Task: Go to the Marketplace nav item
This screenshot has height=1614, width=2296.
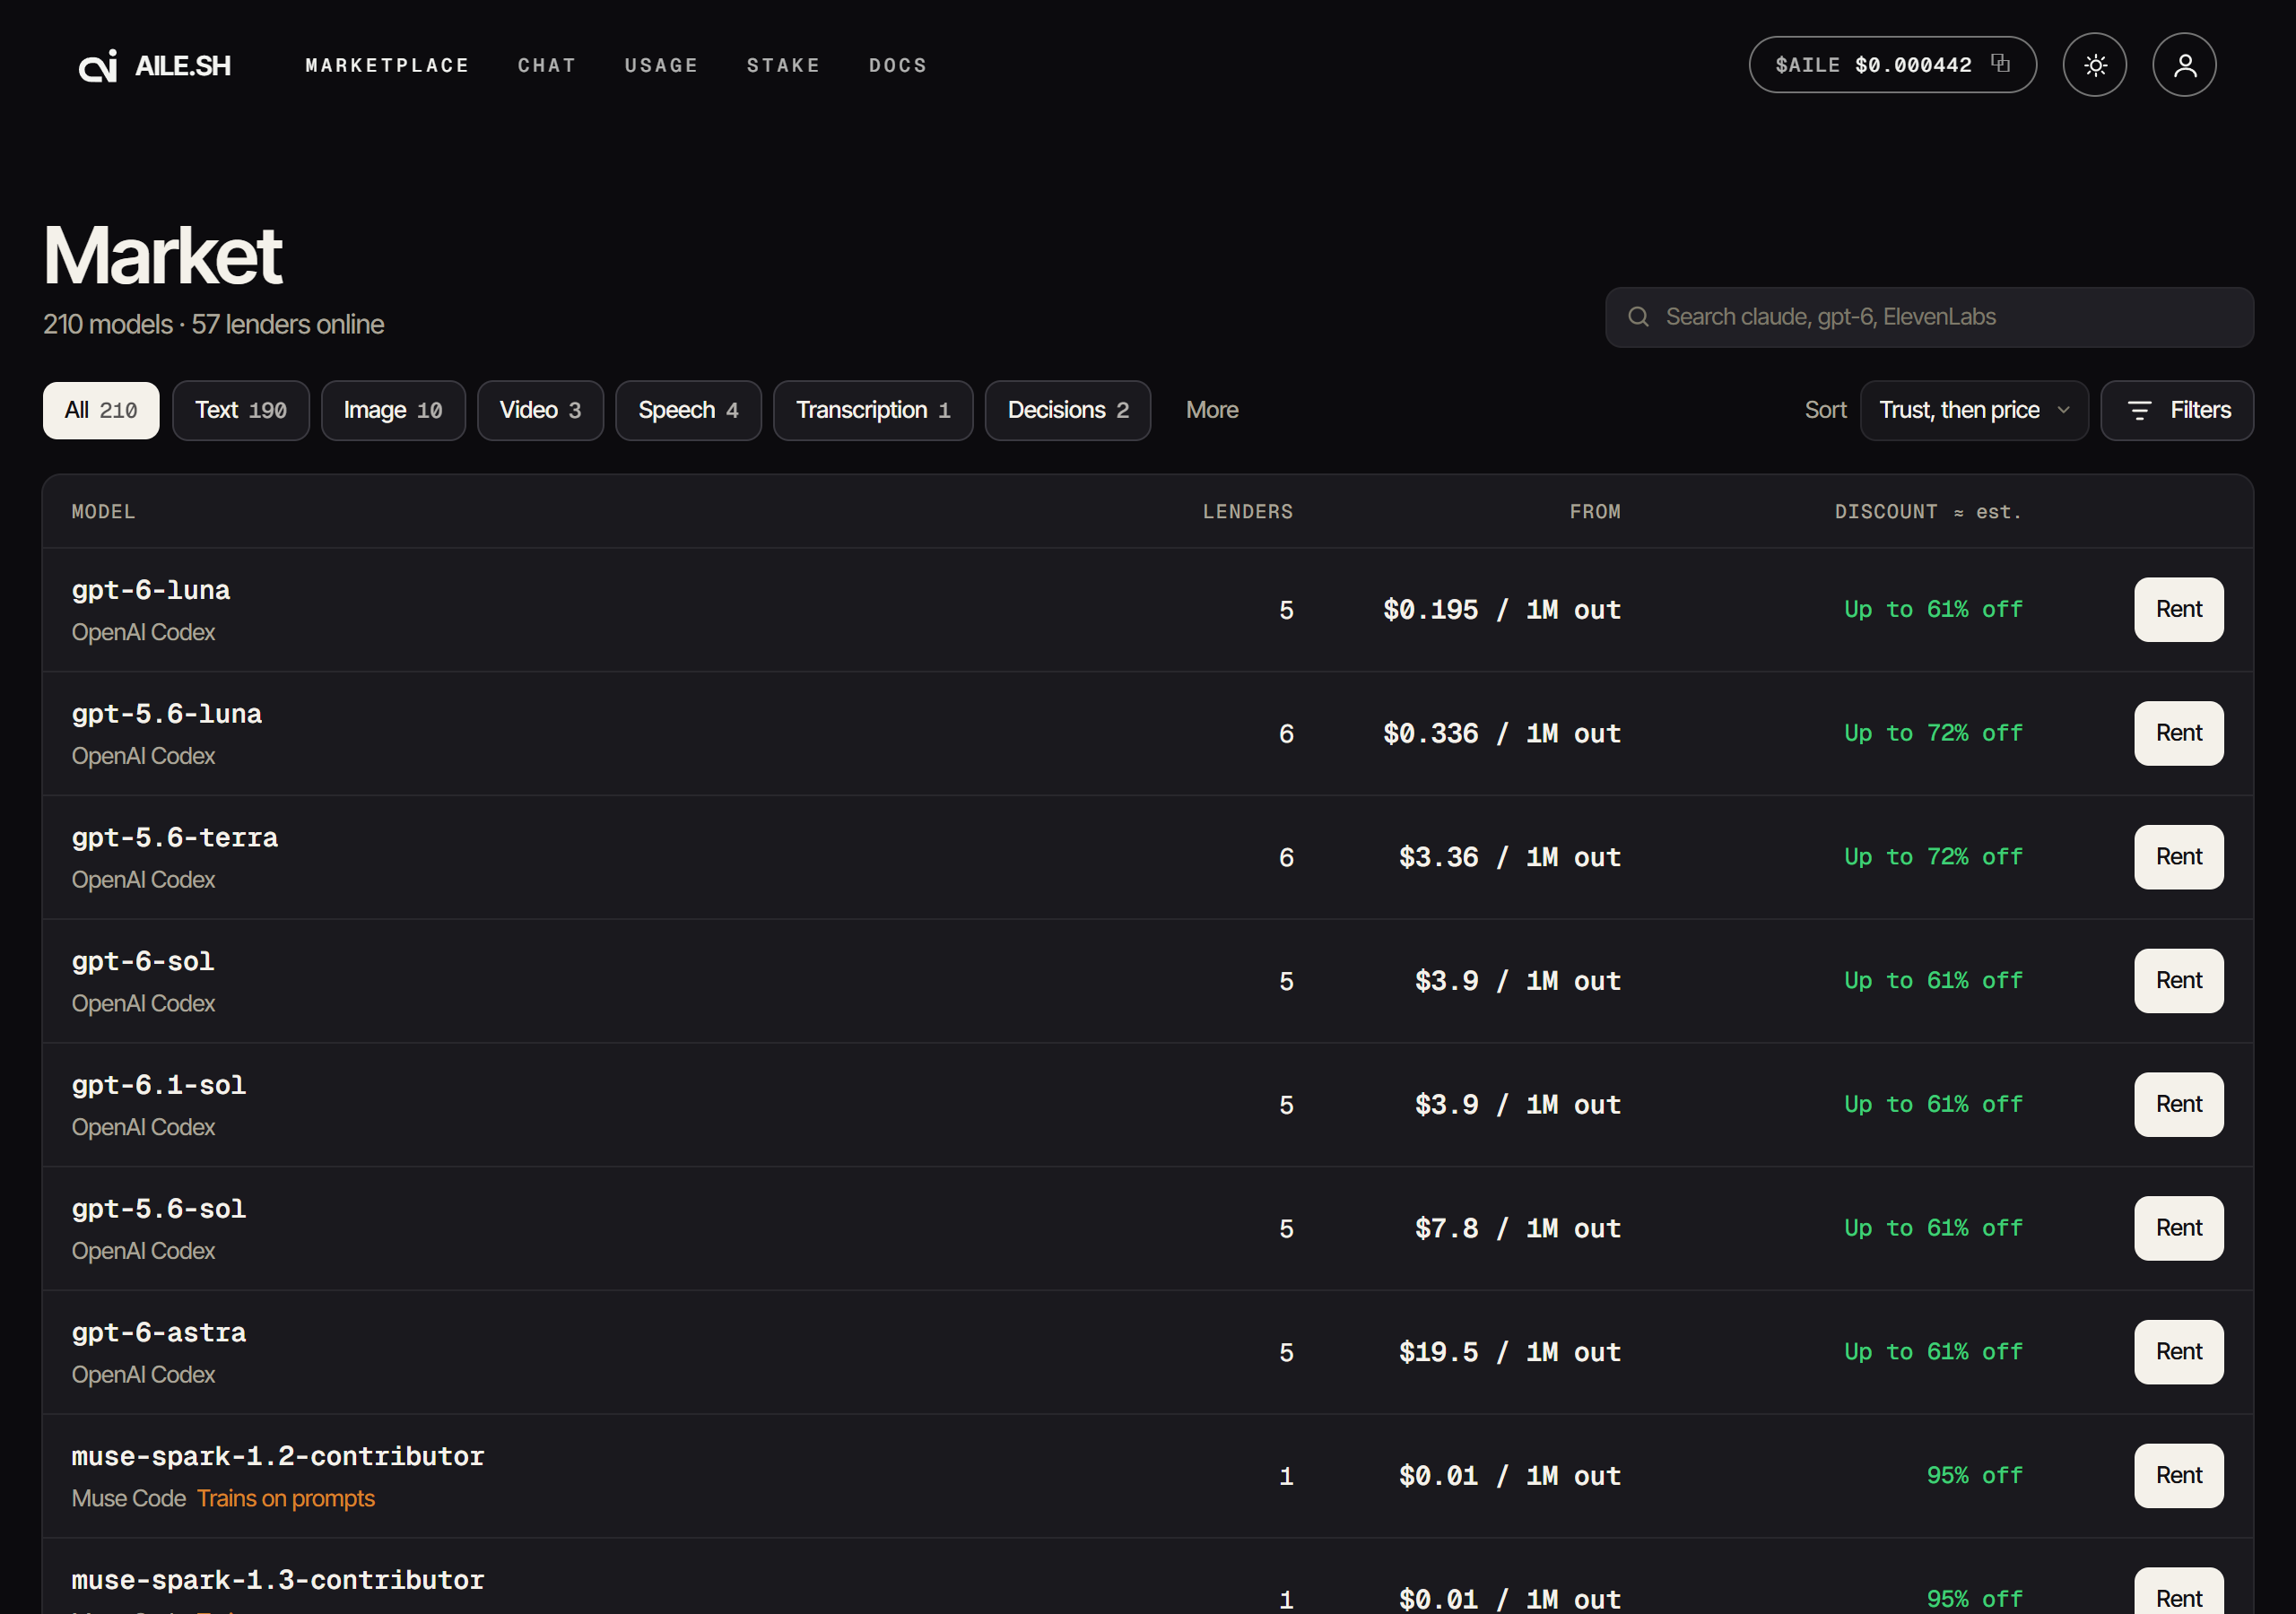Action: pos(387,65)
